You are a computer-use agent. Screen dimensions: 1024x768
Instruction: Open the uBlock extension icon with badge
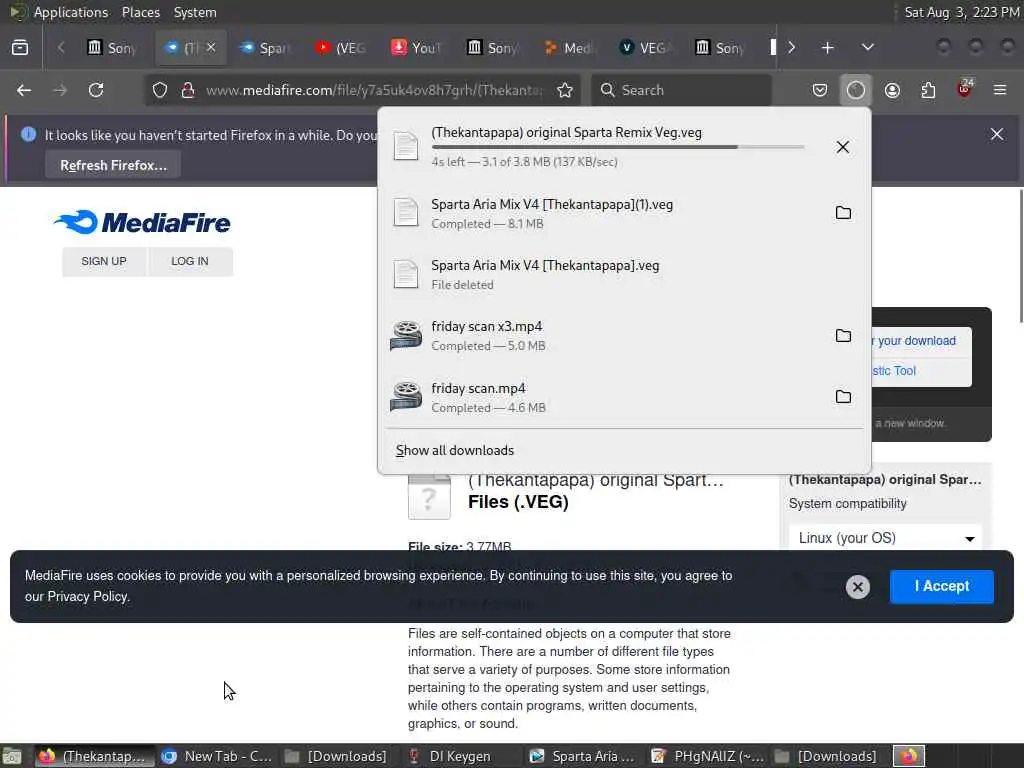tap(965, 89)
